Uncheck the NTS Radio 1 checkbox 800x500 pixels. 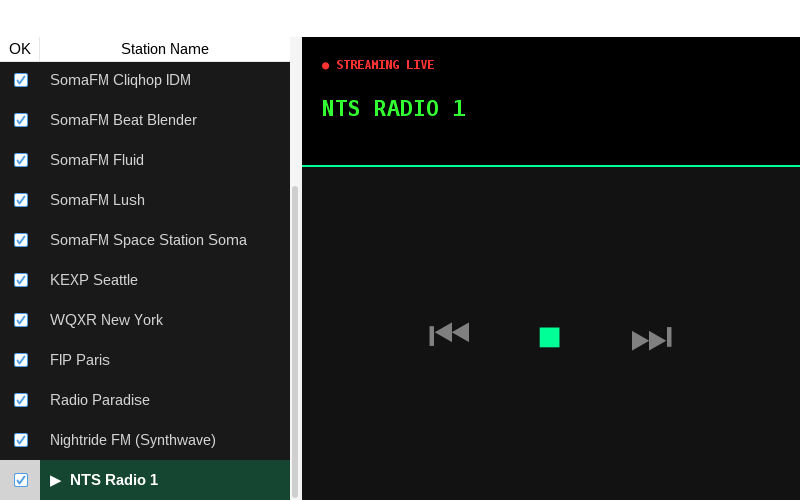21,480
